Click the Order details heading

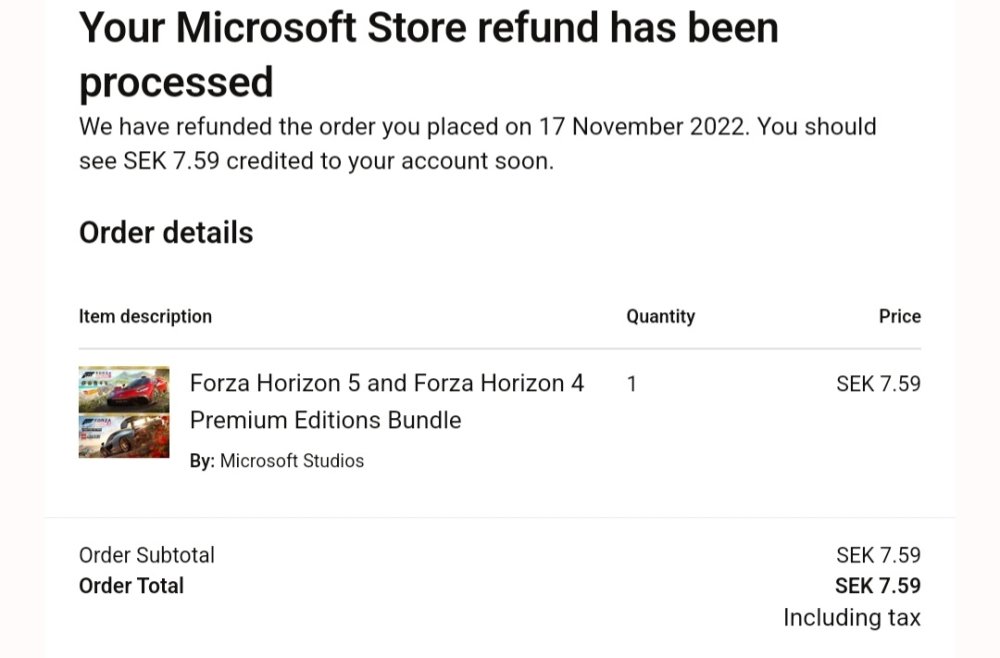click(166, 233)
